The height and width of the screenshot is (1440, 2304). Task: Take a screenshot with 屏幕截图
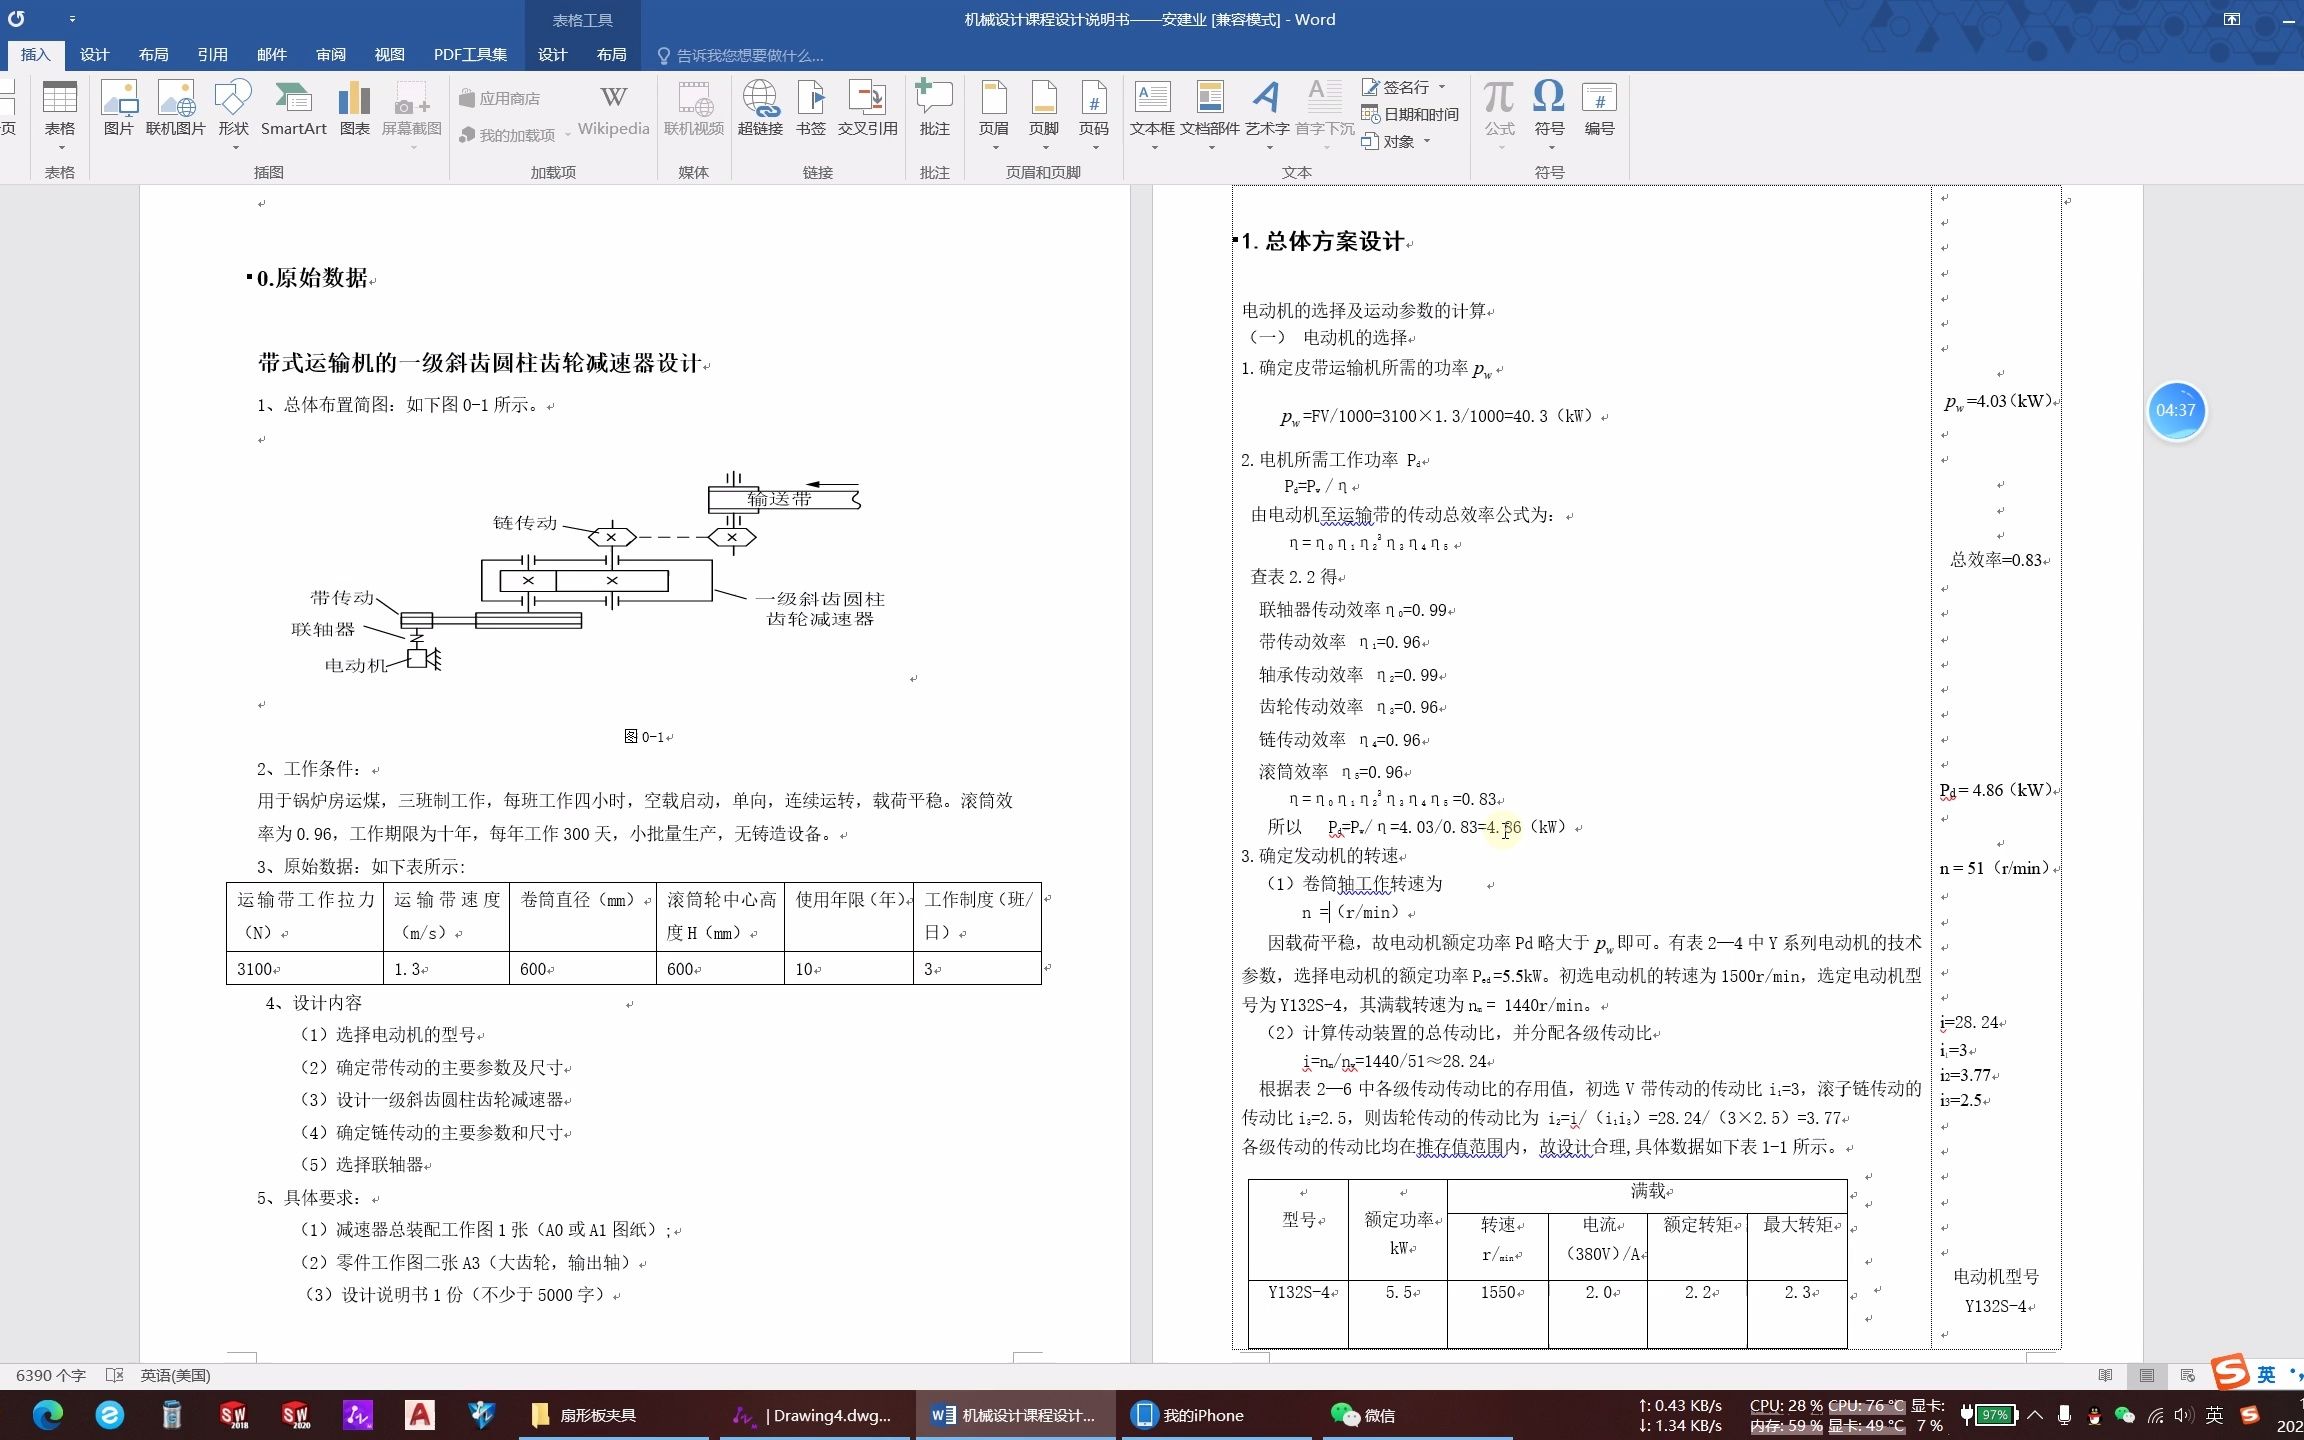click(x=410, y=110)
